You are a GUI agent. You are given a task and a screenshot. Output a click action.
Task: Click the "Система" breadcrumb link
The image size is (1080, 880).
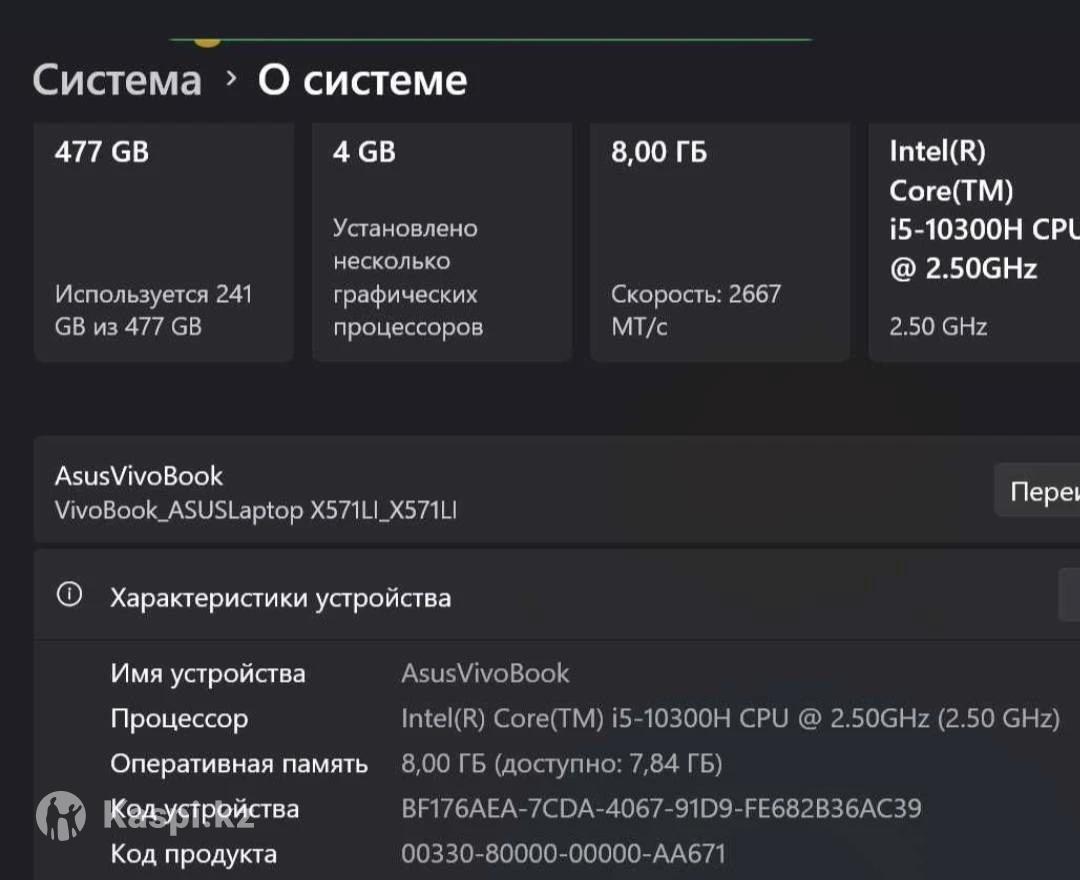pos(117,80)
